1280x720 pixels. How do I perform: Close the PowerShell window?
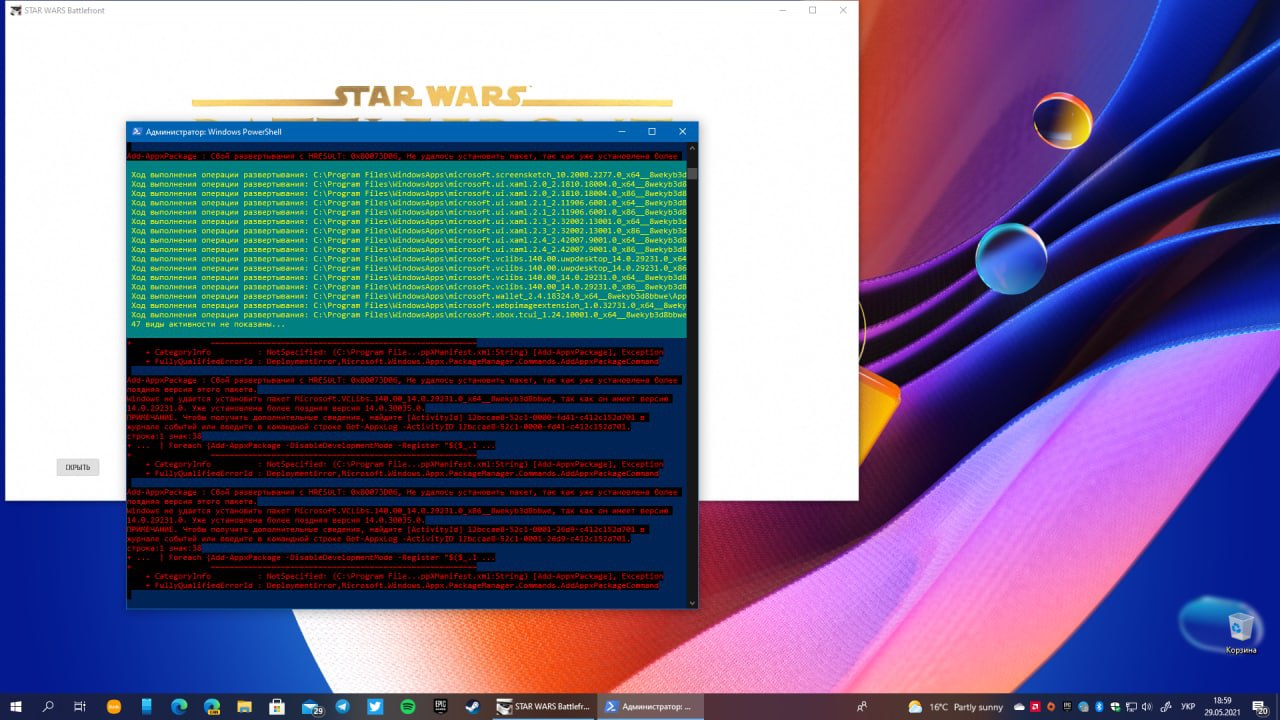[x=683, y=131]
